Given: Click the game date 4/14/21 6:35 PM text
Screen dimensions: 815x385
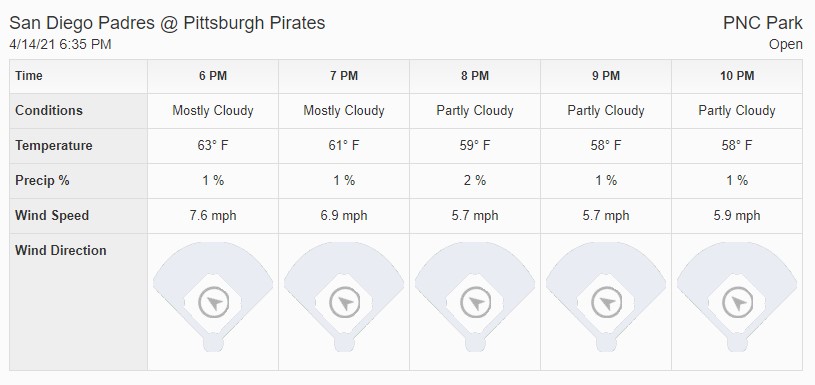Looking at the screenshot, I should 60,44.
